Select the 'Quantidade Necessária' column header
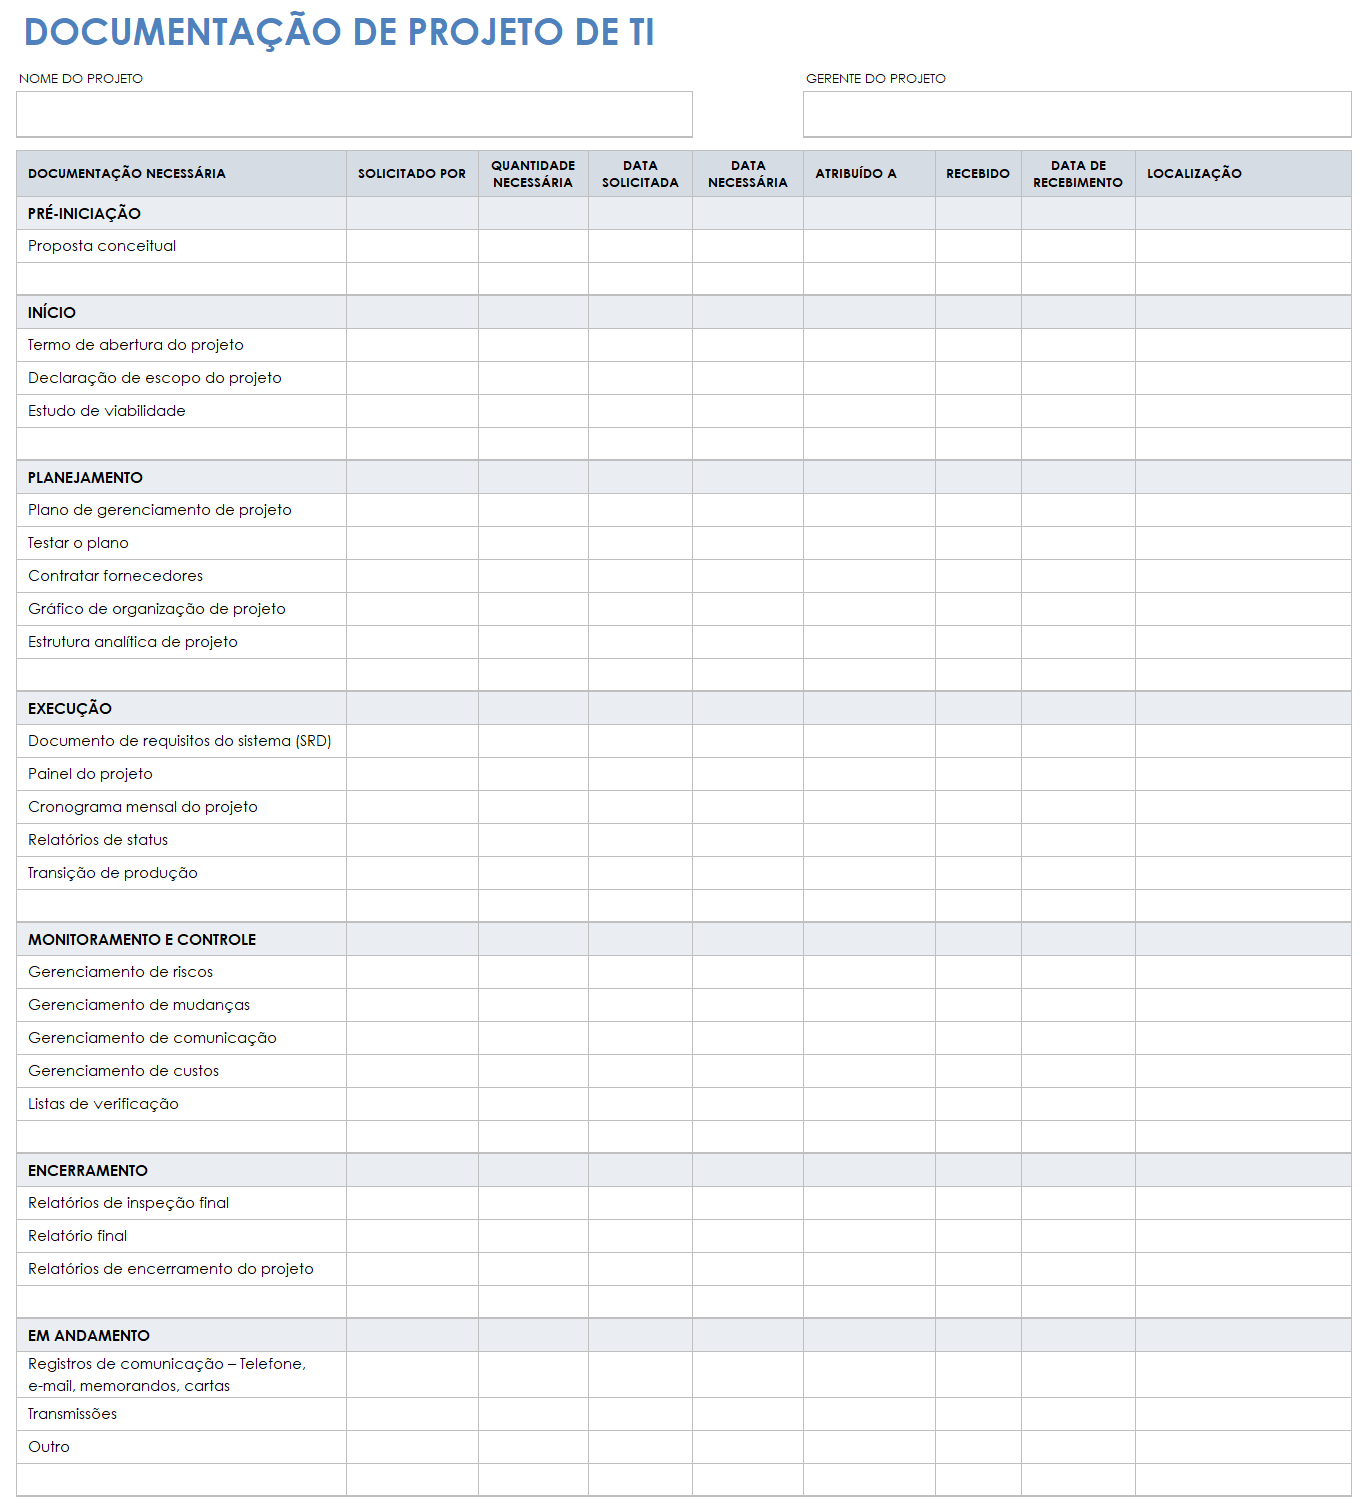 pos(533,174)
